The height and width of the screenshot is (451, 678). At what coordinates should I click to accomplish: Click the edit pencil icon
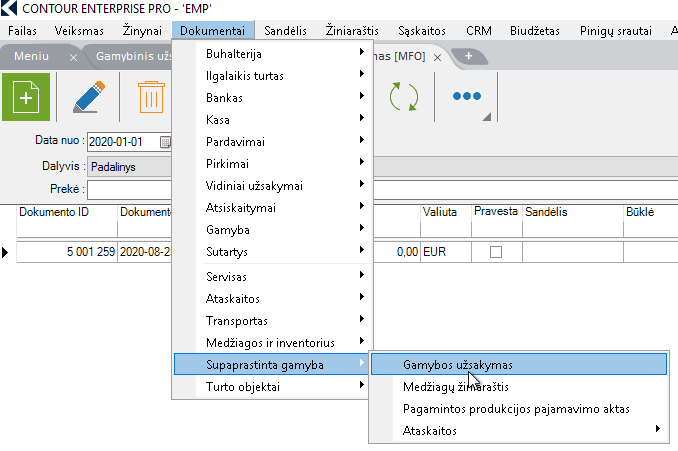pos(89,97)
